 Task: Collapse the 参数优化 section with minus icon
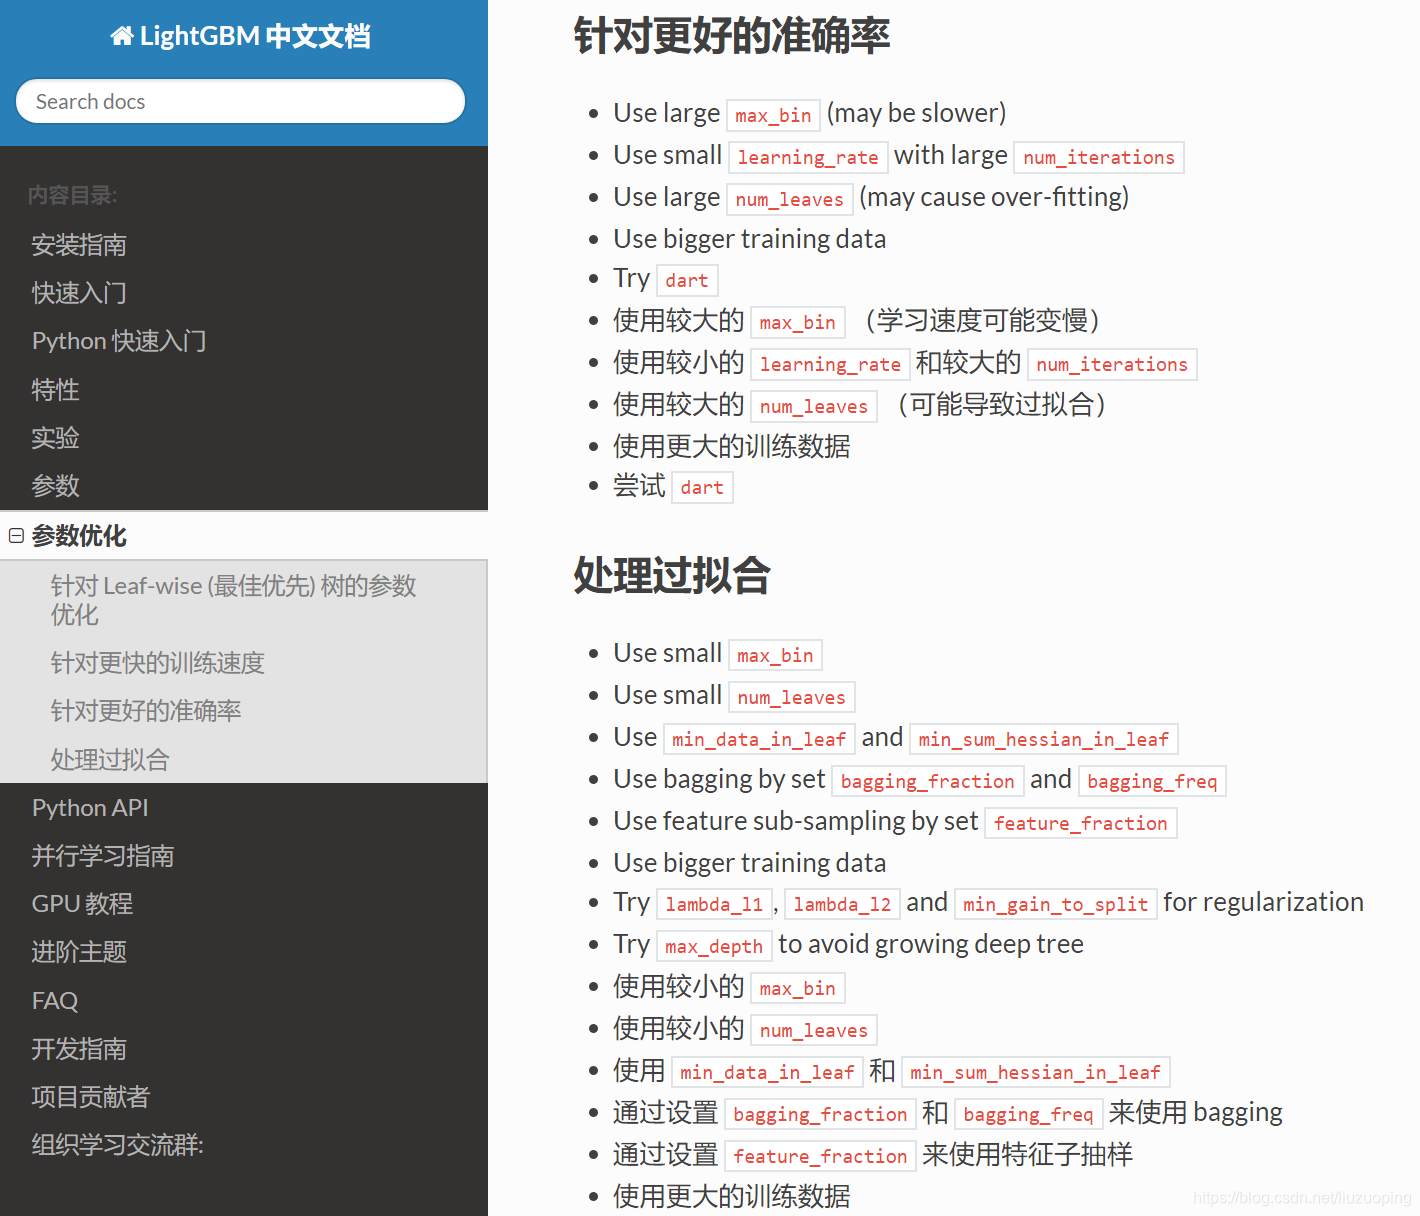click(16, 536)
